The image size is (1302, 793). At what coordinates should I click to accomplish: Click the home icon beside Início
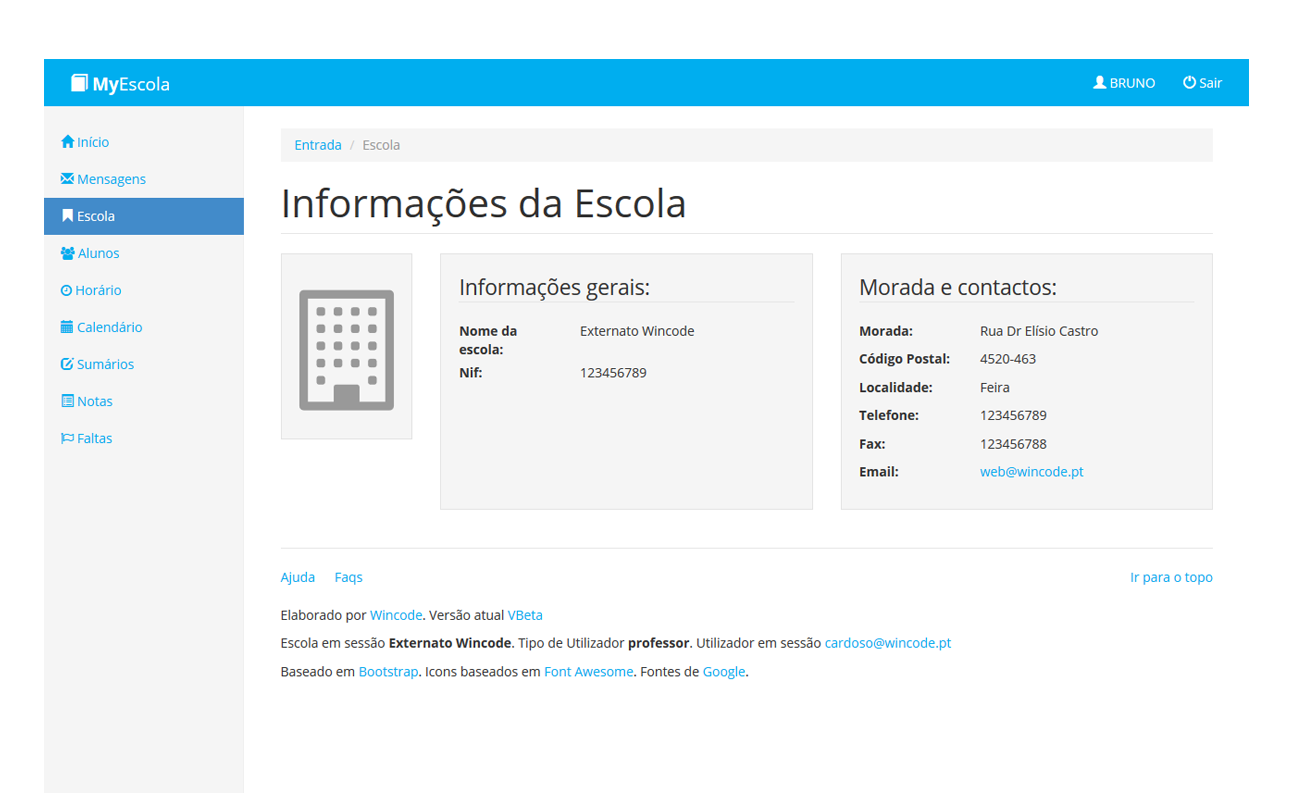click(x=68, y=142)
